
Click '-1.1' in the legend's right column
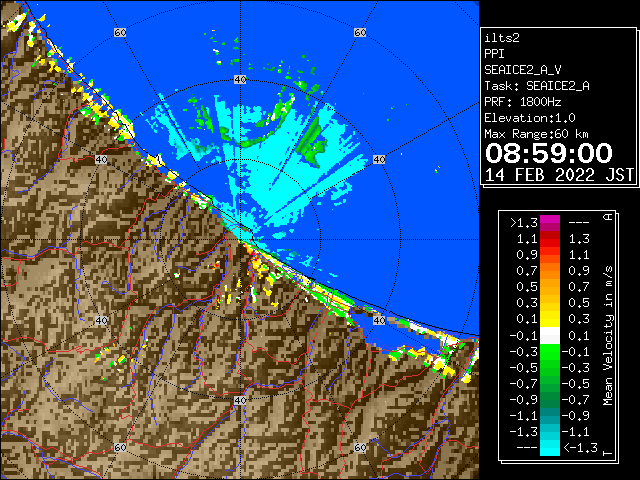coord(576,431)
